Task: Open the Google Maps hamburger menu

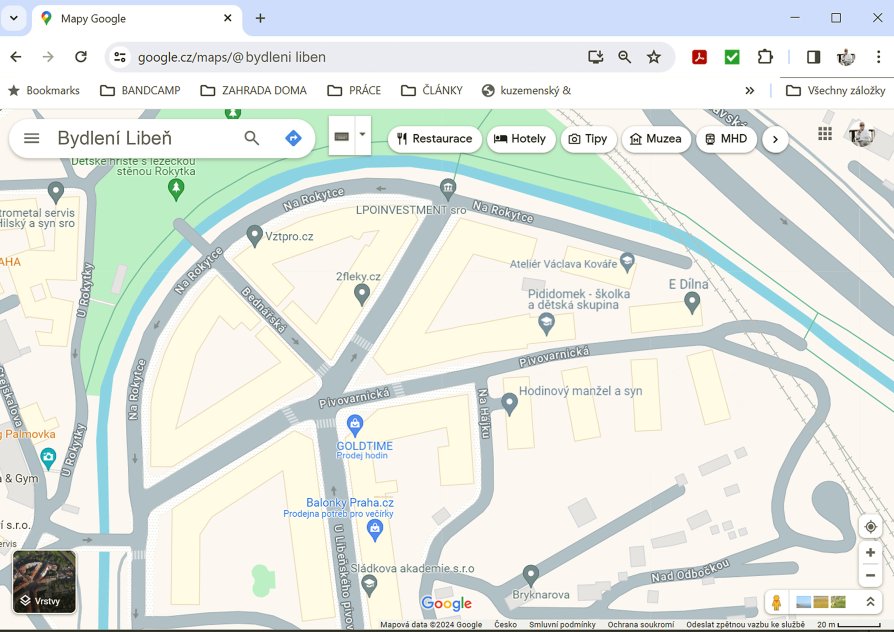Action: click(x=32, y=138)
